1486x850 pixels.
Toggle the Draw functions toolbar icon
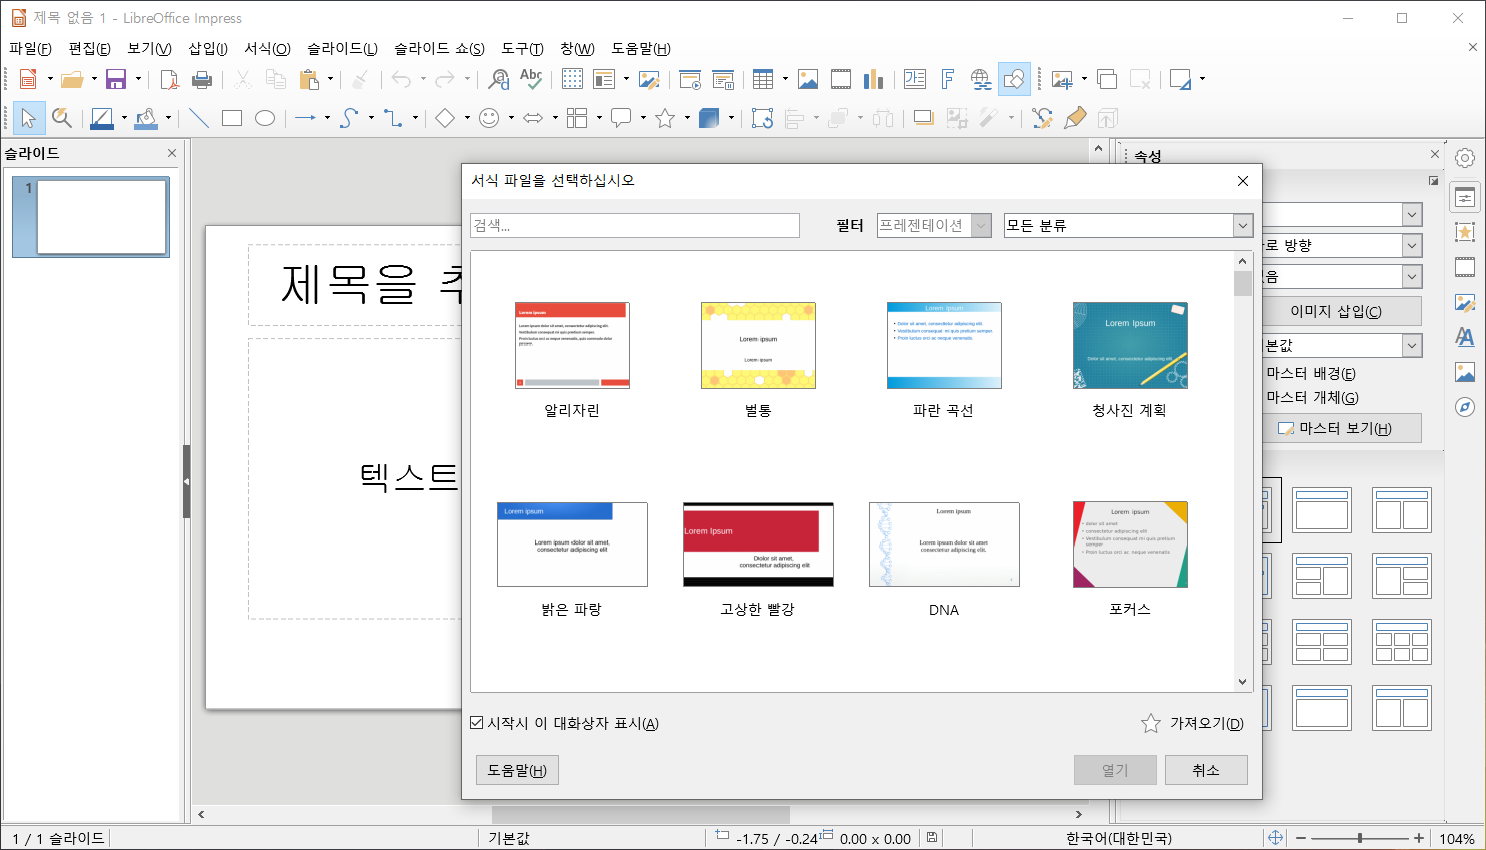1014,79
